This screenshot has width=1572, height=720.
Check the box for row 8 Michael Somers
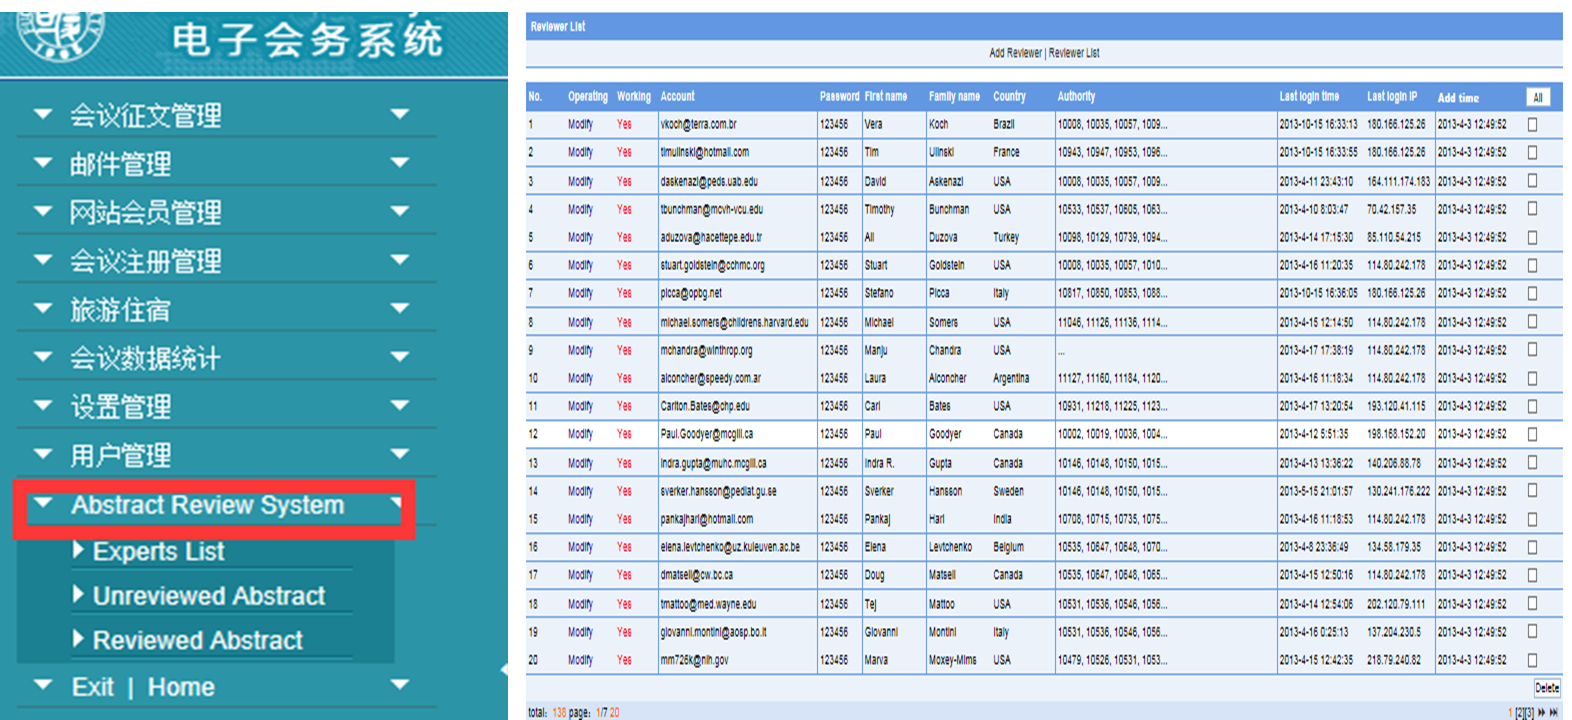[x=1532, y=322]
